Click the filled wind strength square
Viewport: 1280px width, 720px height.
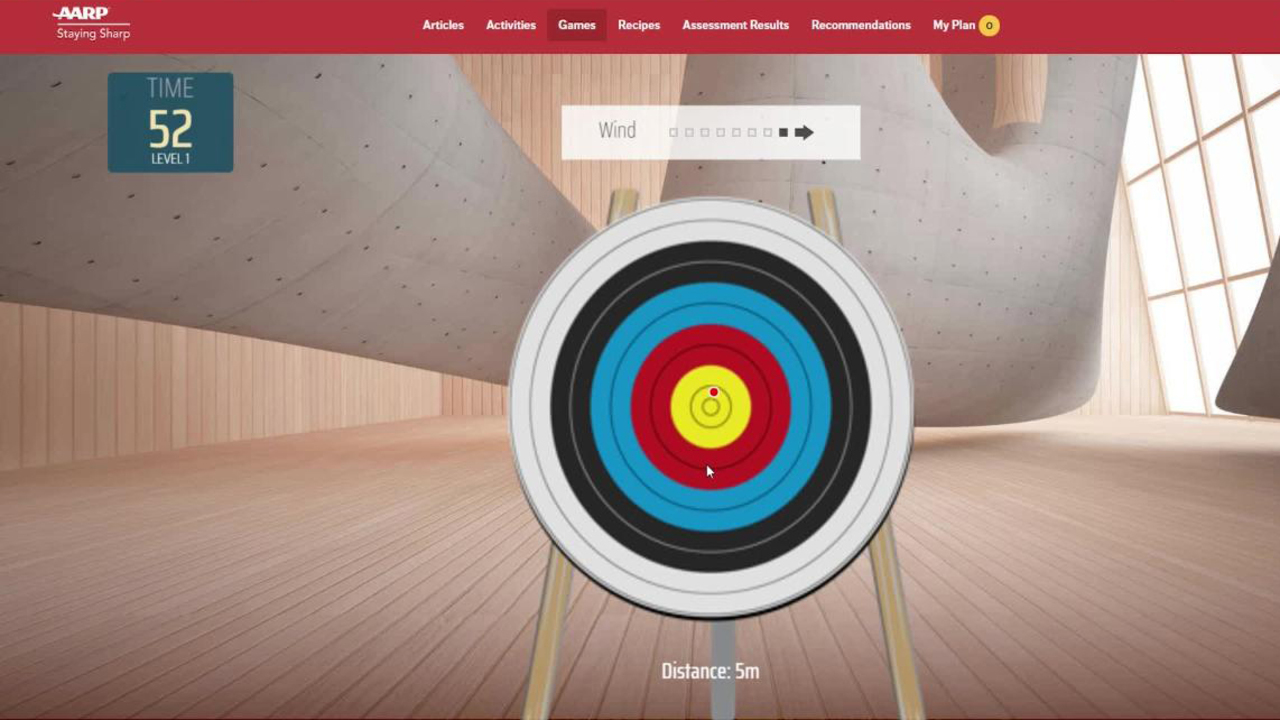click(x=783, y=132)
